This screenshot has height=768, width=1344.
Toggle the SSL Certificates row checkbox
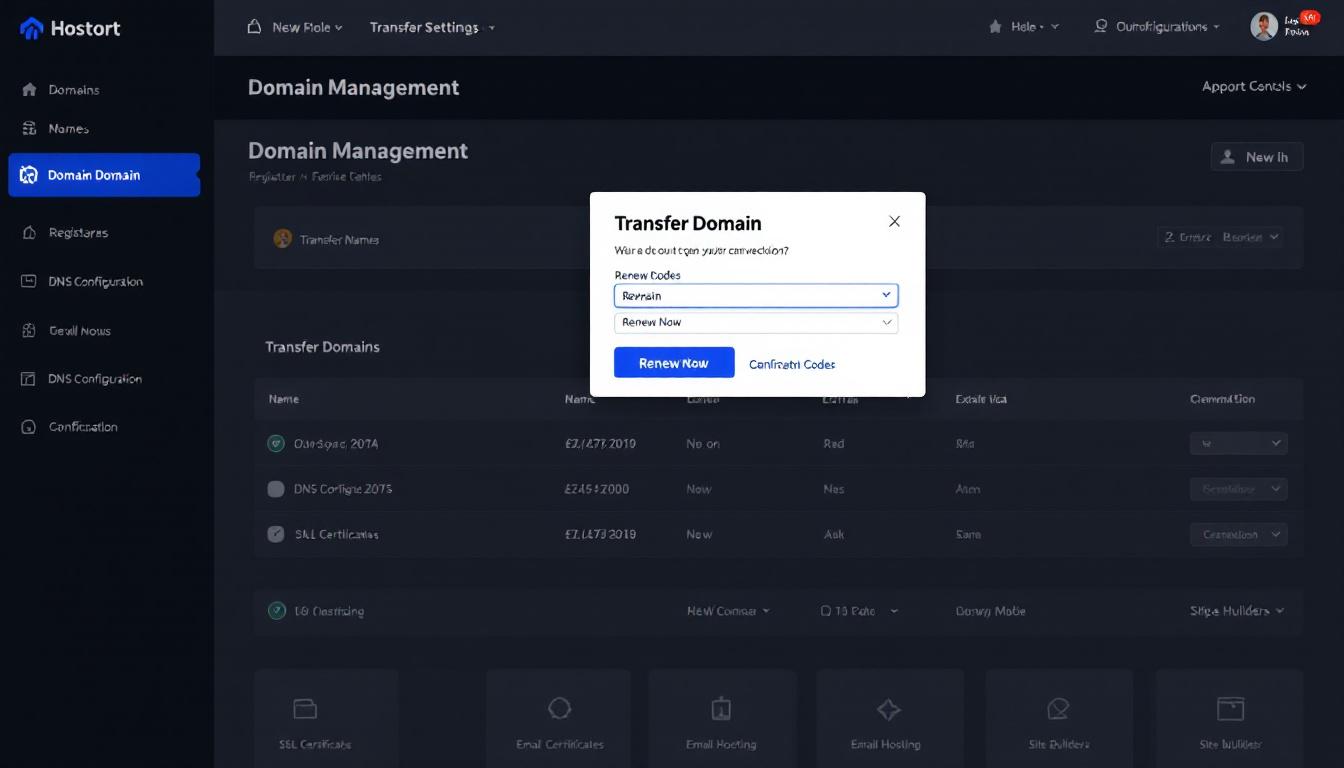(x=276, y=534)
